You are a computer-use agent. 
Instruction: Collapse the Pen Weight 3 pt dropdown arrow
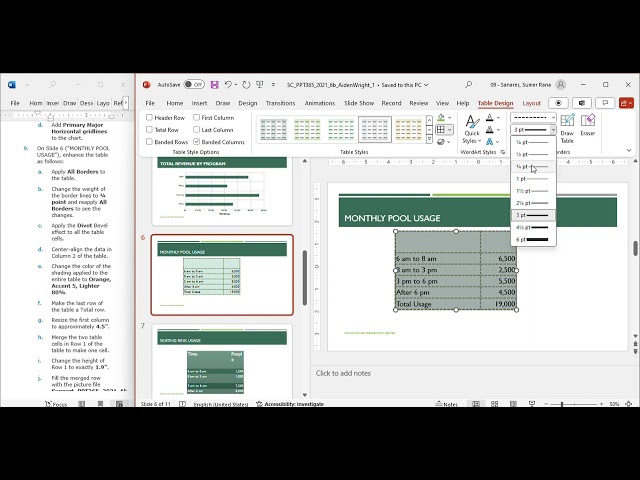(553, 130)
